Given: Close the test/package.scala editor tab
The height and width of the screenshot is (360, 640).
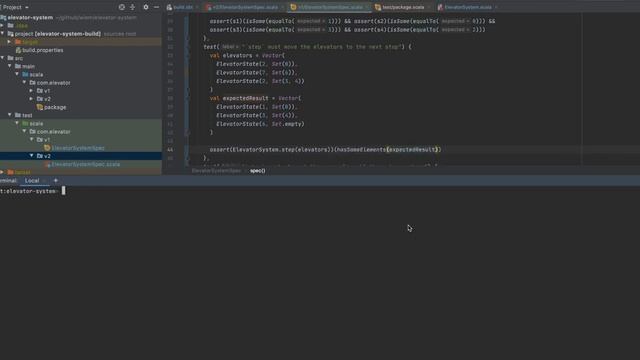Looking at the screenshot, I should pyautogui.click(x=429, y=7).
